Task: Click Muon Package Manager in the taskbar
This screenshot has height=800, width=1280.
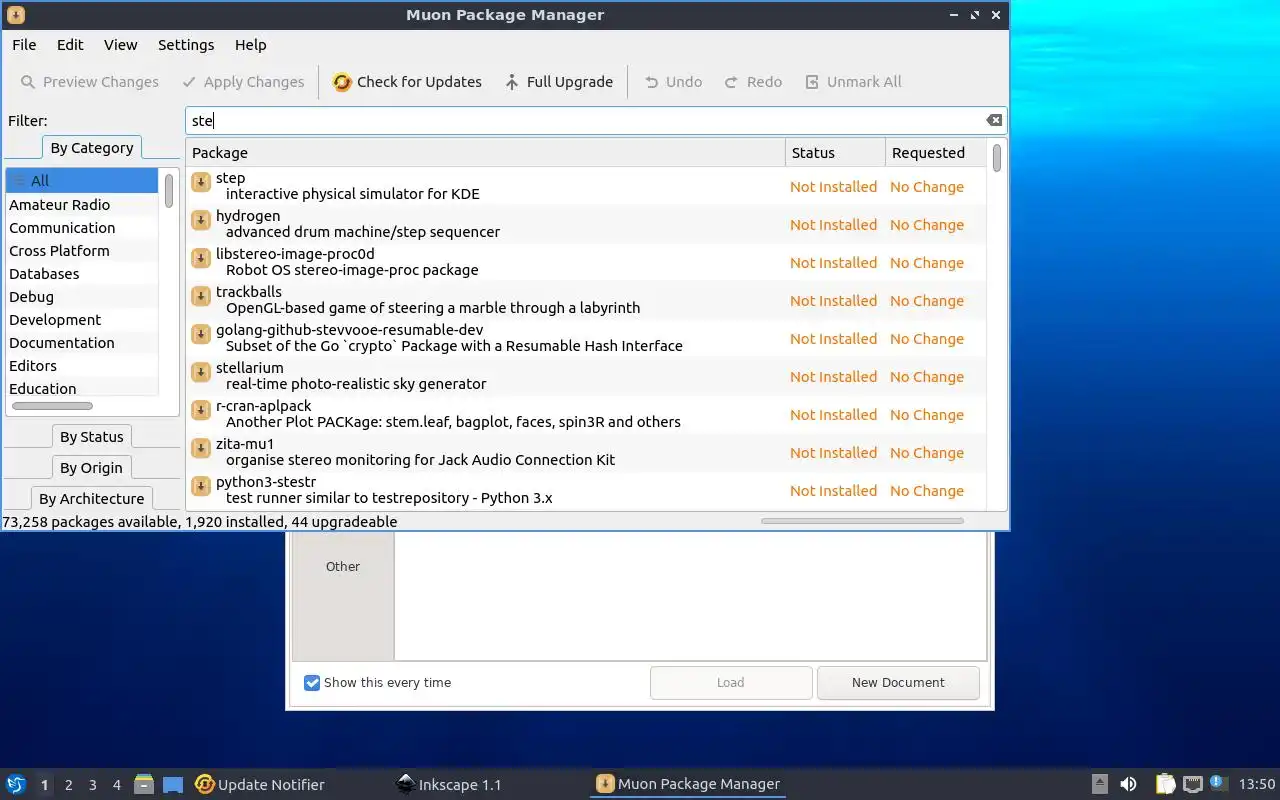Action: (x=688, y=784)
